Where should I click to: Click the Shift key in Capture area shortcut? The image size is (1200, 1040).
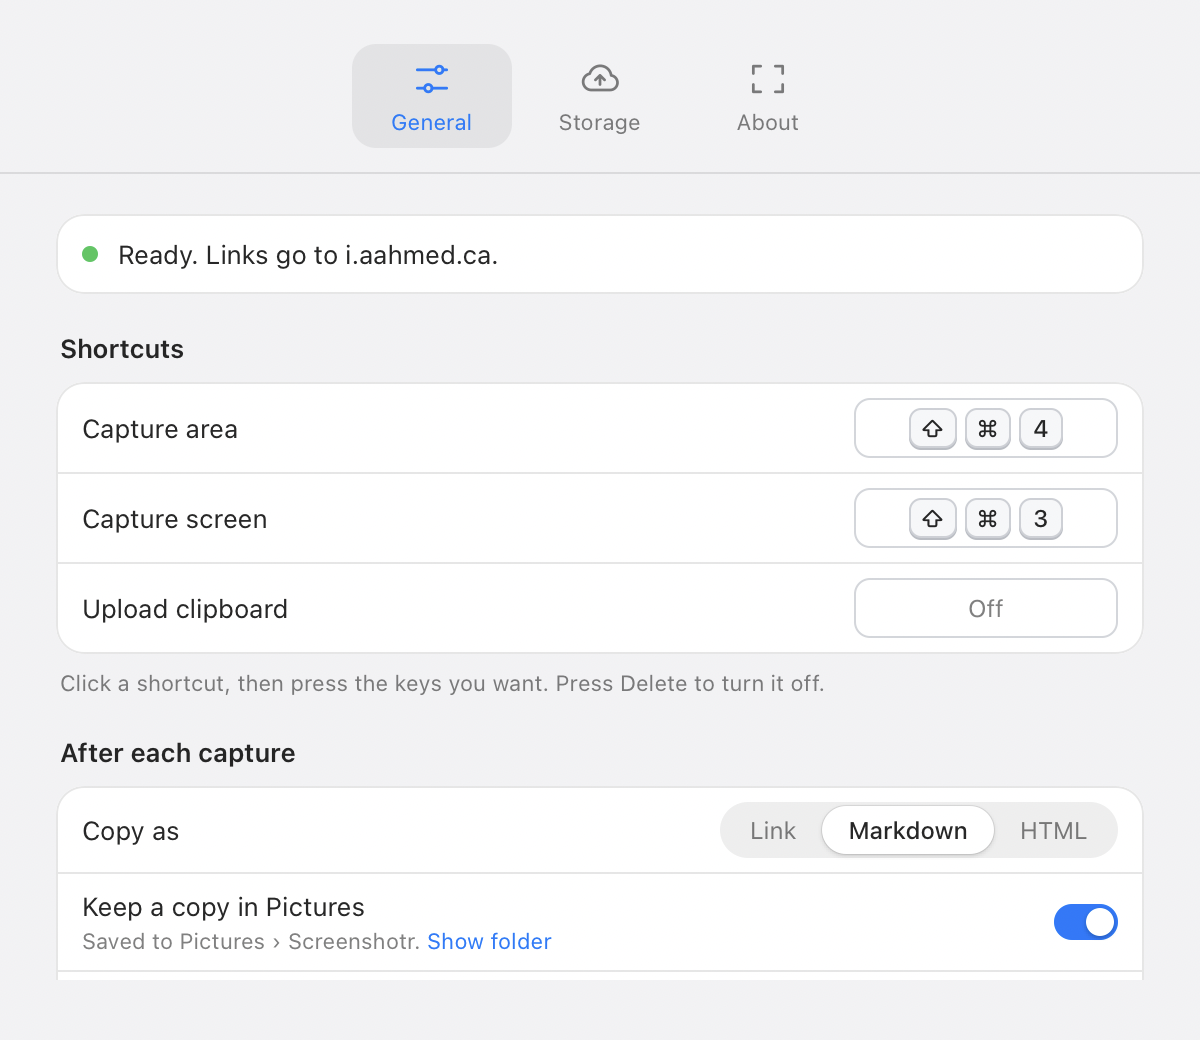coord(933,429)
